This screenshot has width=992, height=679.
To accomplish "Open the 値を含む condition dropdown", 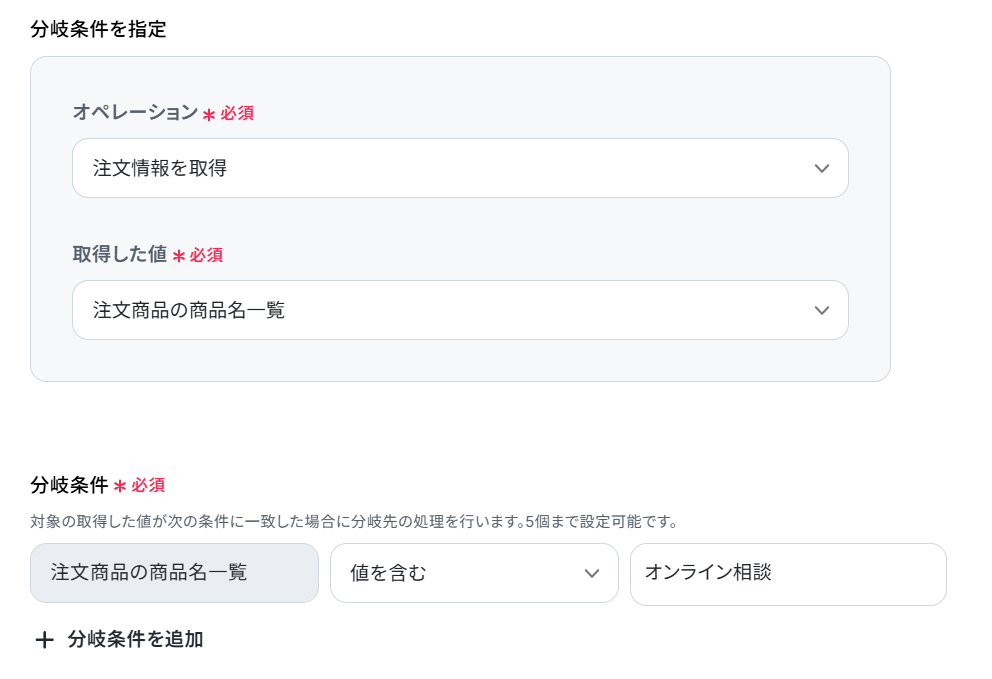I will 474,573.
